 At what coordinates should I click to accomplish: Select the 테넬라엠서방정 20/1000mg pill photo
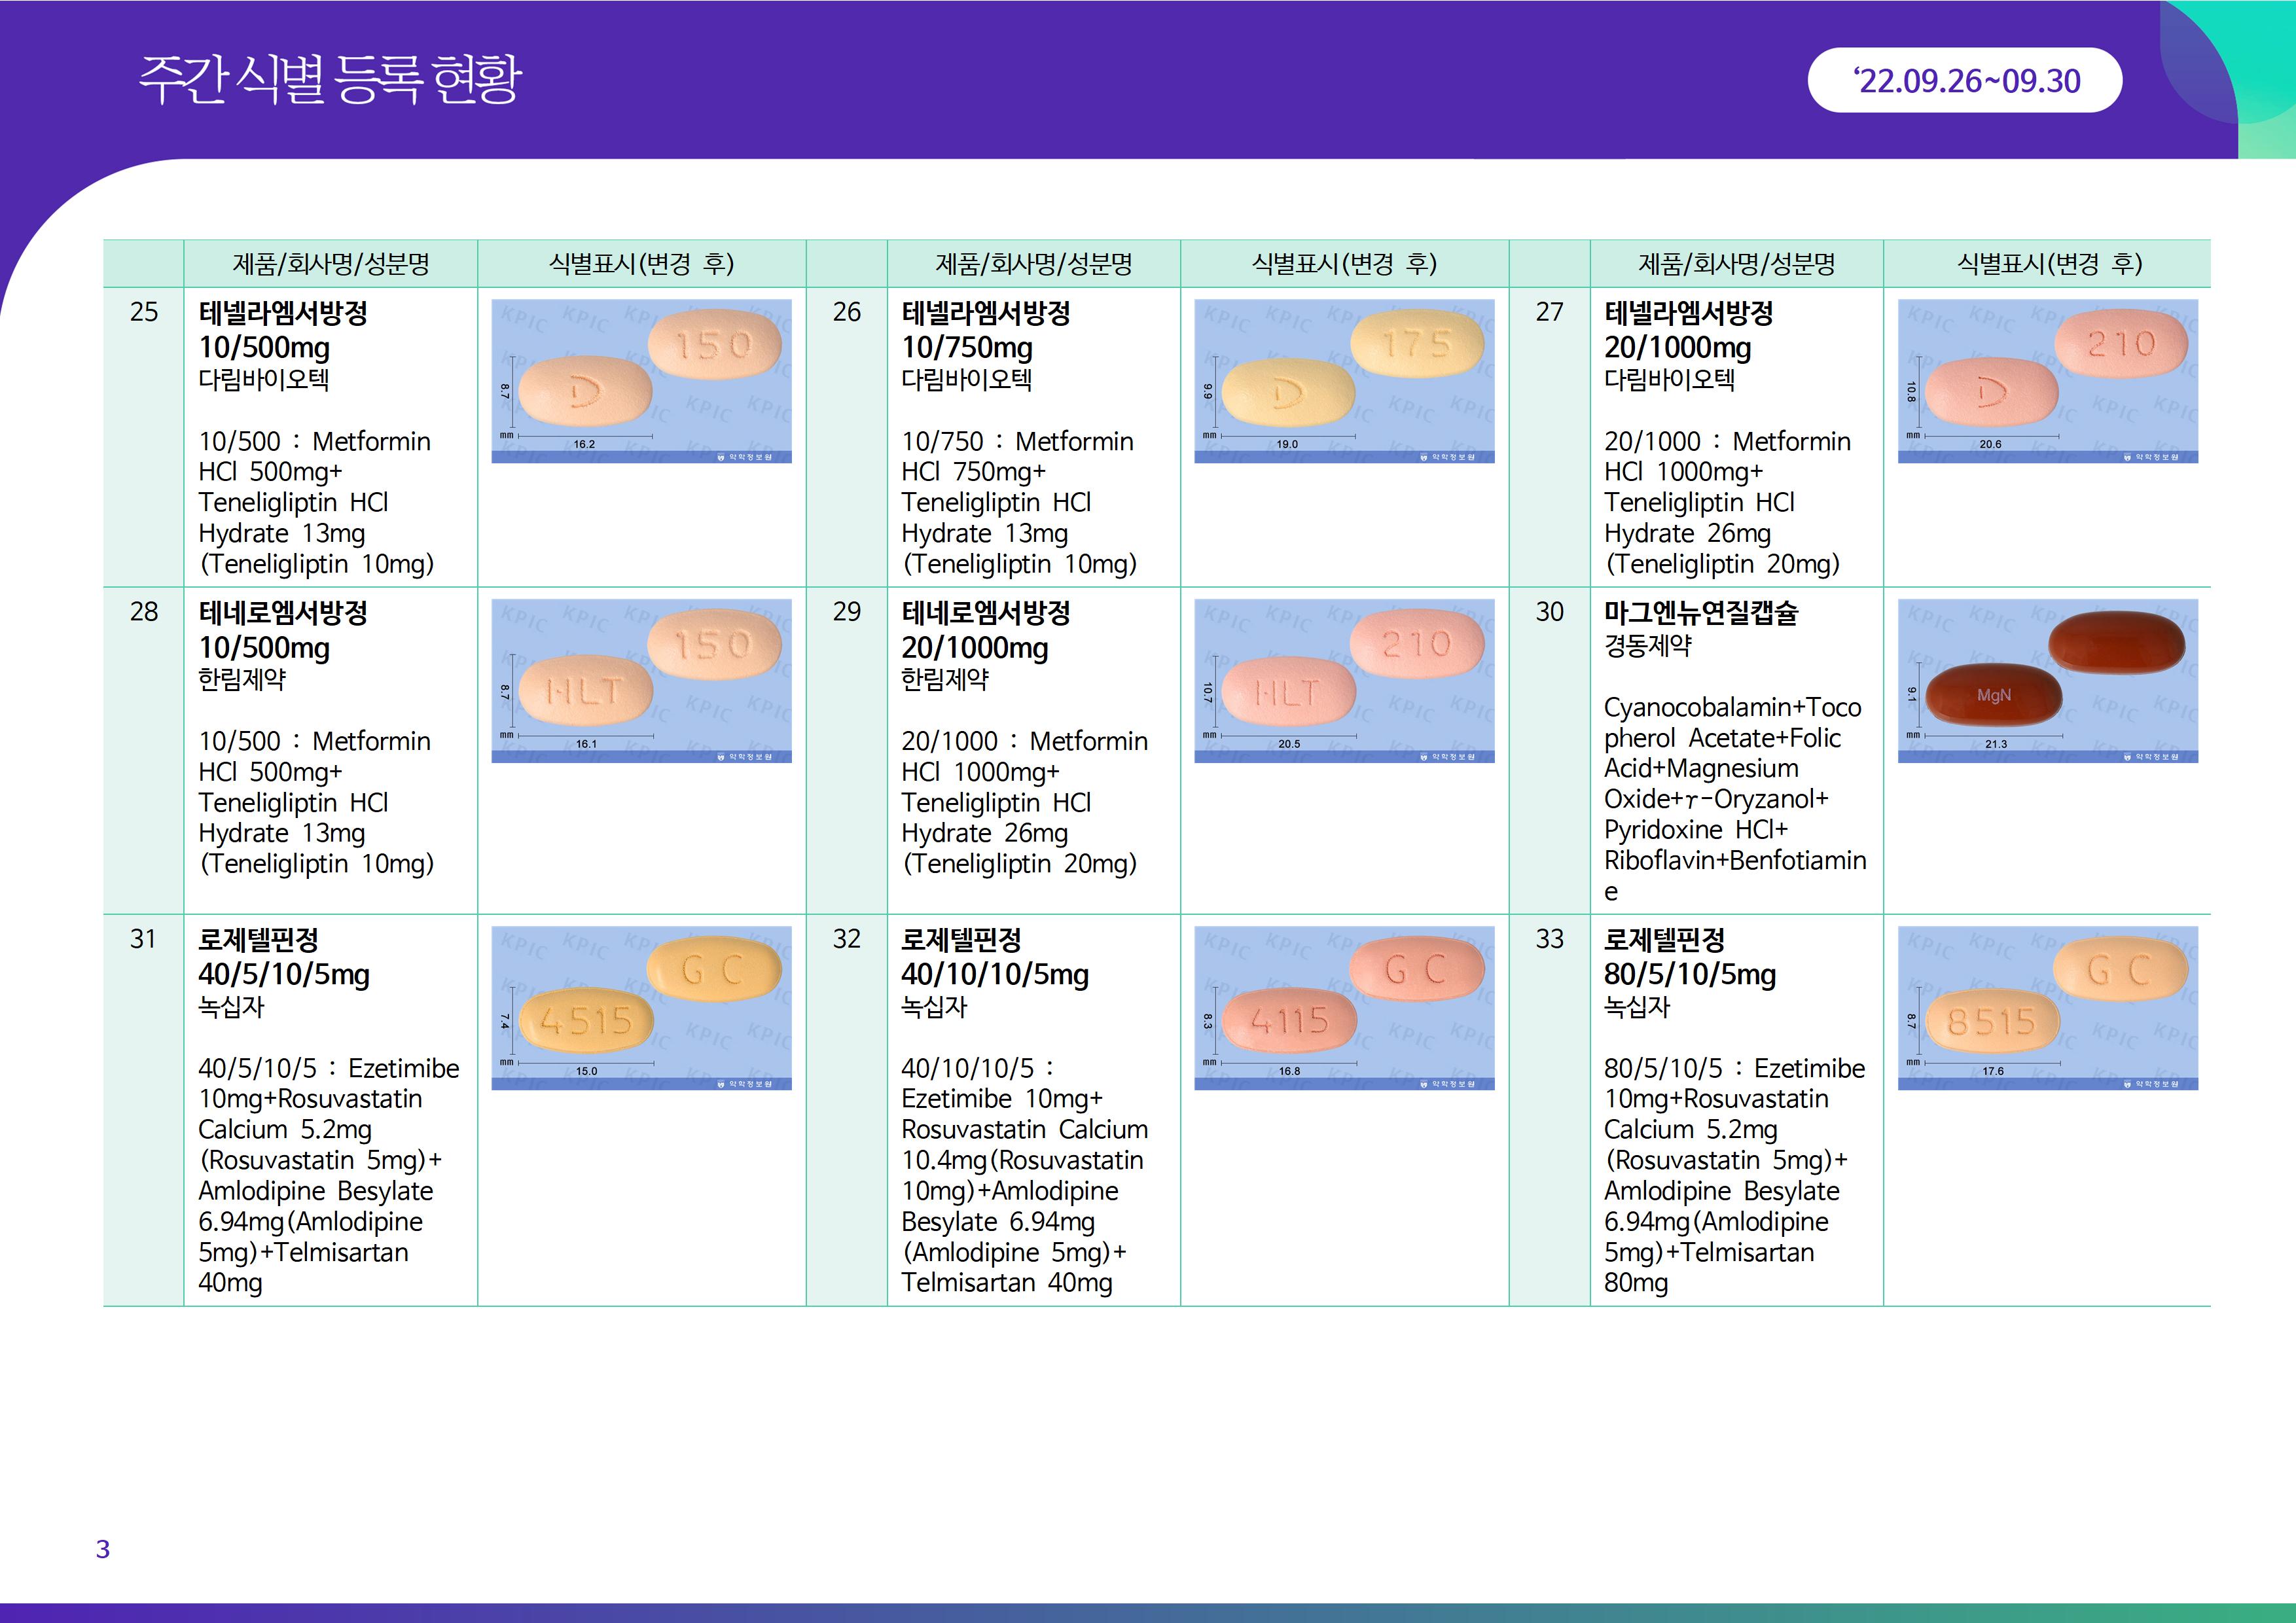[2047, 381]
